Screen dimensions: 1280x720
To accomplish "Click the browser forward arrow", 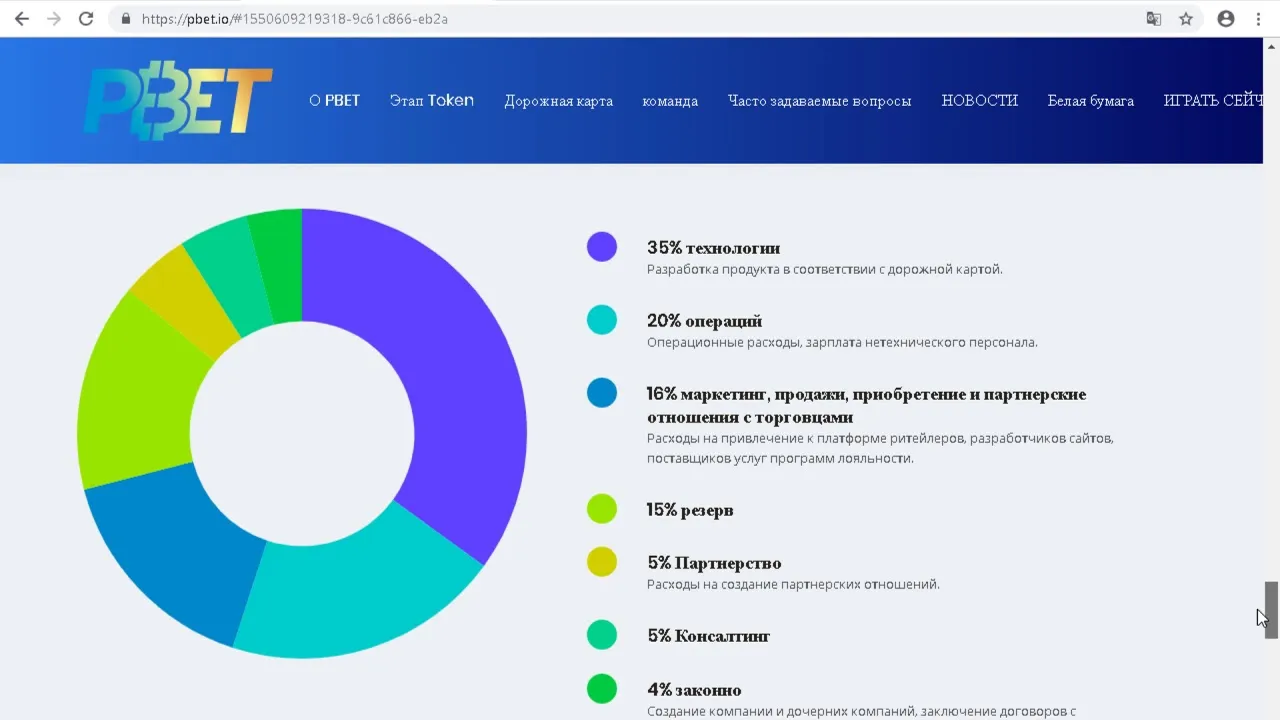I will coord(53,19).
